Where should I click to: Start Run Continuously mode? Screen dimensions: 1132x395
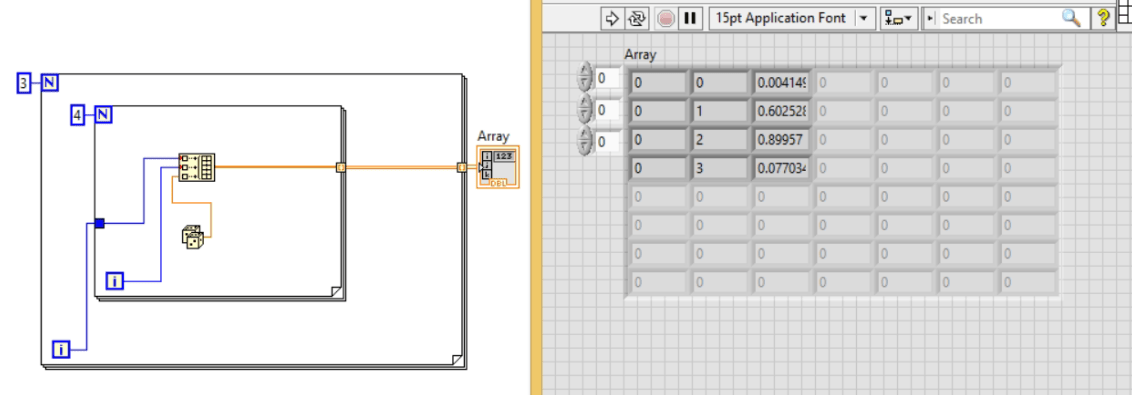point(636,19)
